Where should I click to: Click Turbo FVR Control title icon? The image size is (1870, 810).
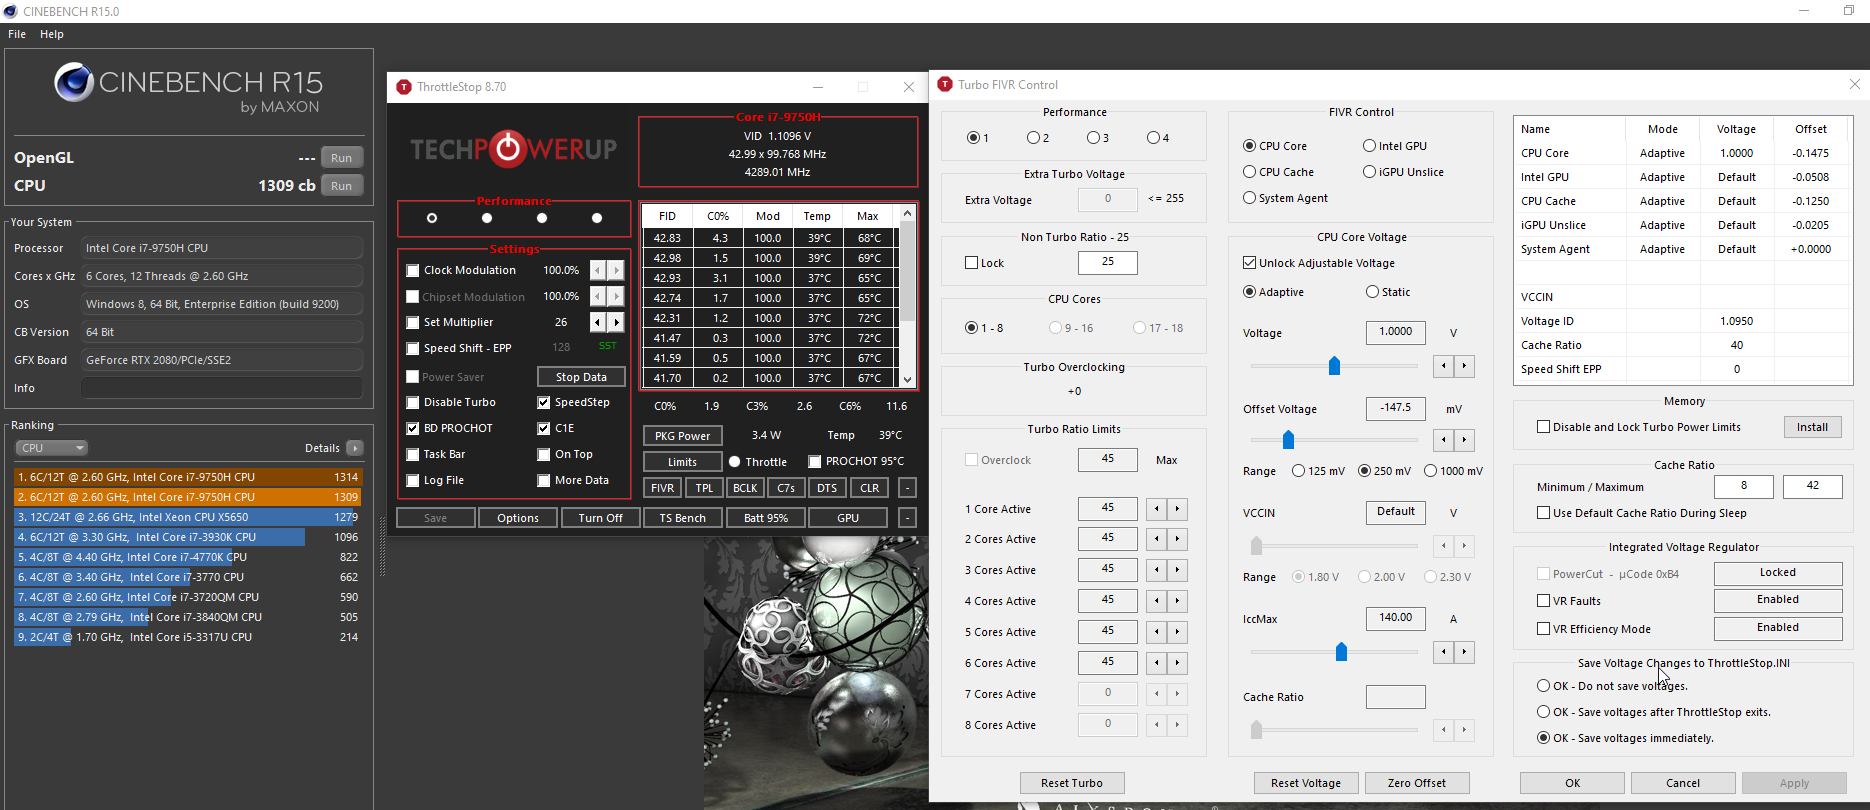pyautogui.click(x=945, y=85)
